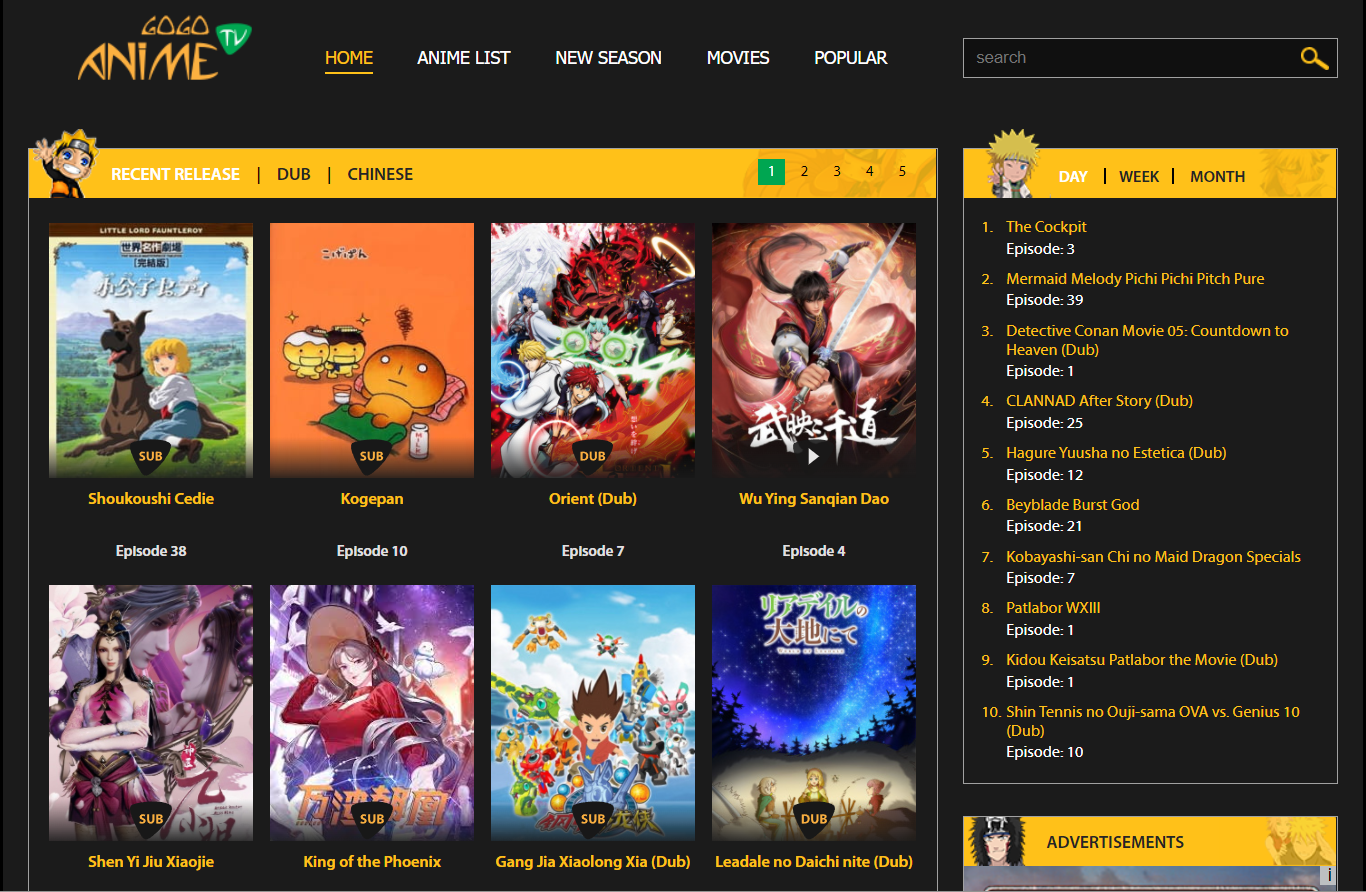Go to pagination page 2

(x=804, y=172)
